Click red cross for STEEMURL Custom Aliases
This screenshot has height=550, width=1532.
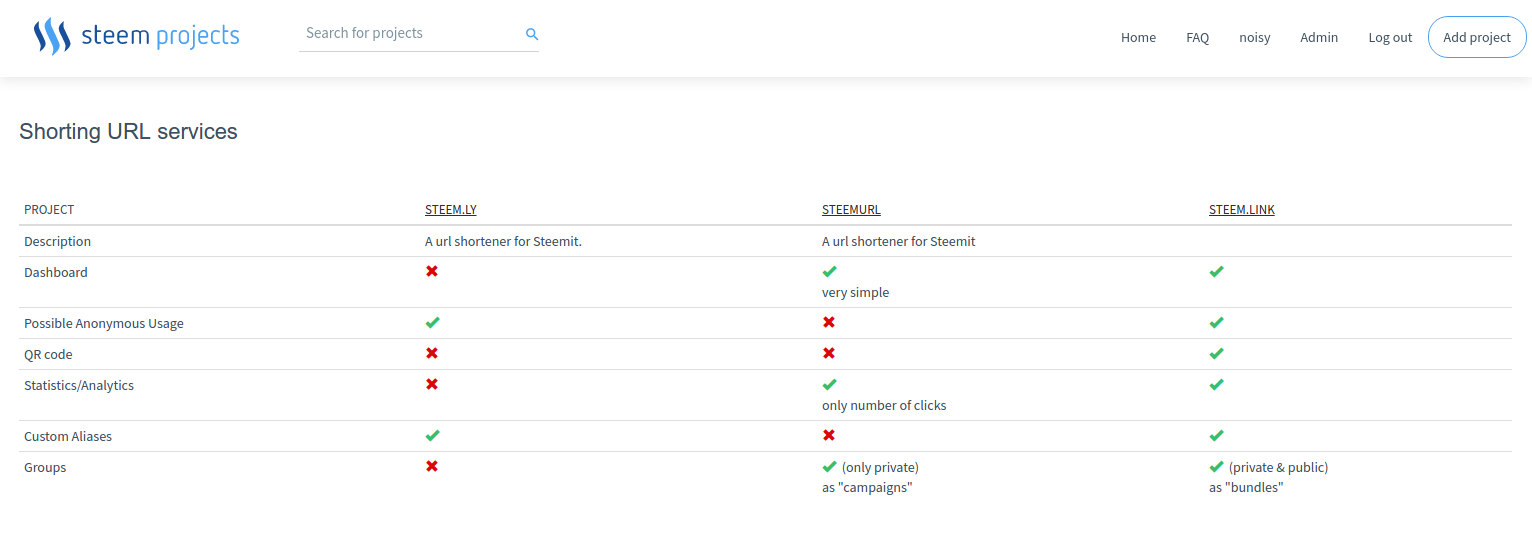[829, 435]
